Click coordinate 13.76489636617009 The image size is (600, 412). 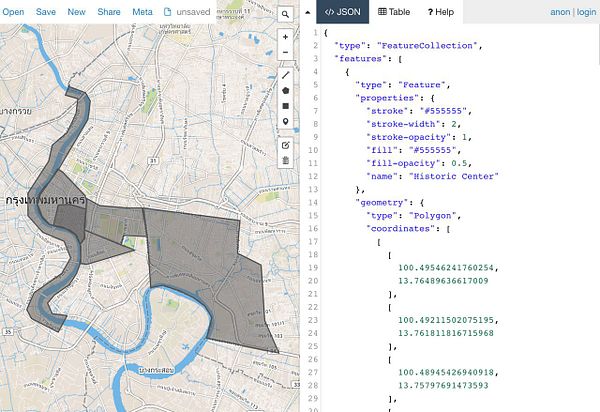443,281
